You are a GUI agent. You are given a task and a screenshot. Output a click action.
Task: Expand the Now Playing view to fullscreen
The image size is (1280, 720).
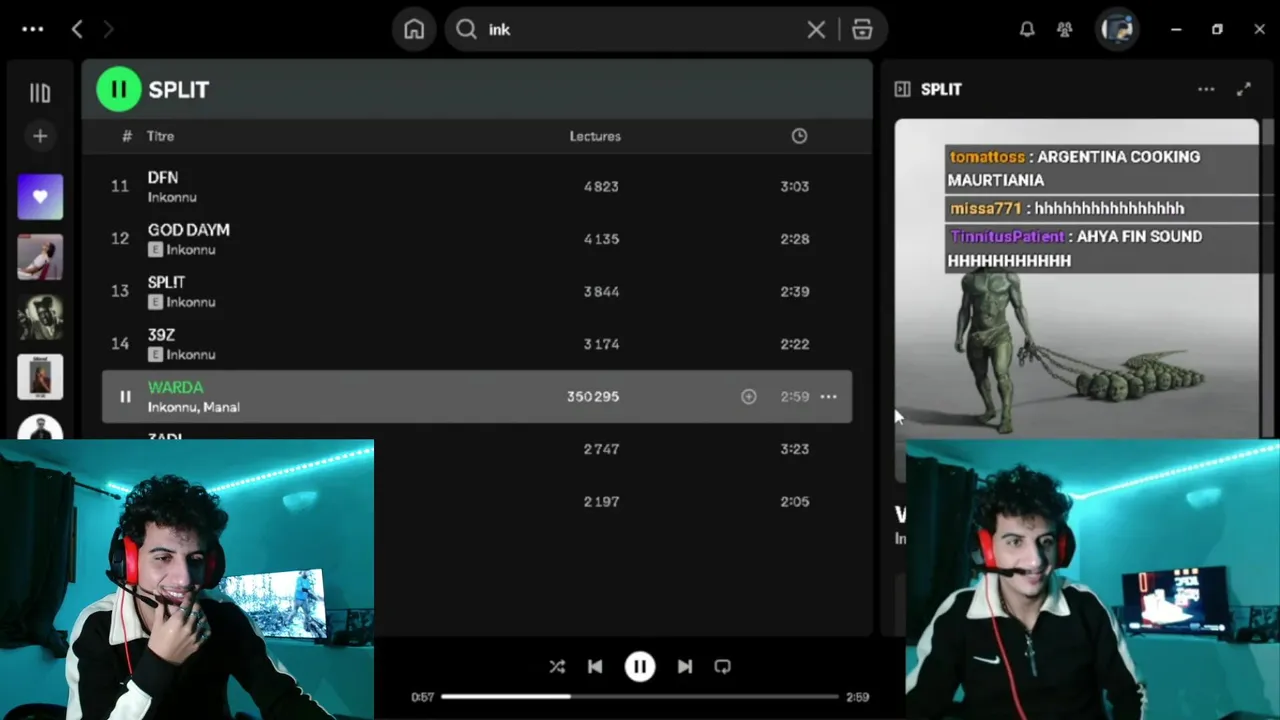tap(1244, 89)
